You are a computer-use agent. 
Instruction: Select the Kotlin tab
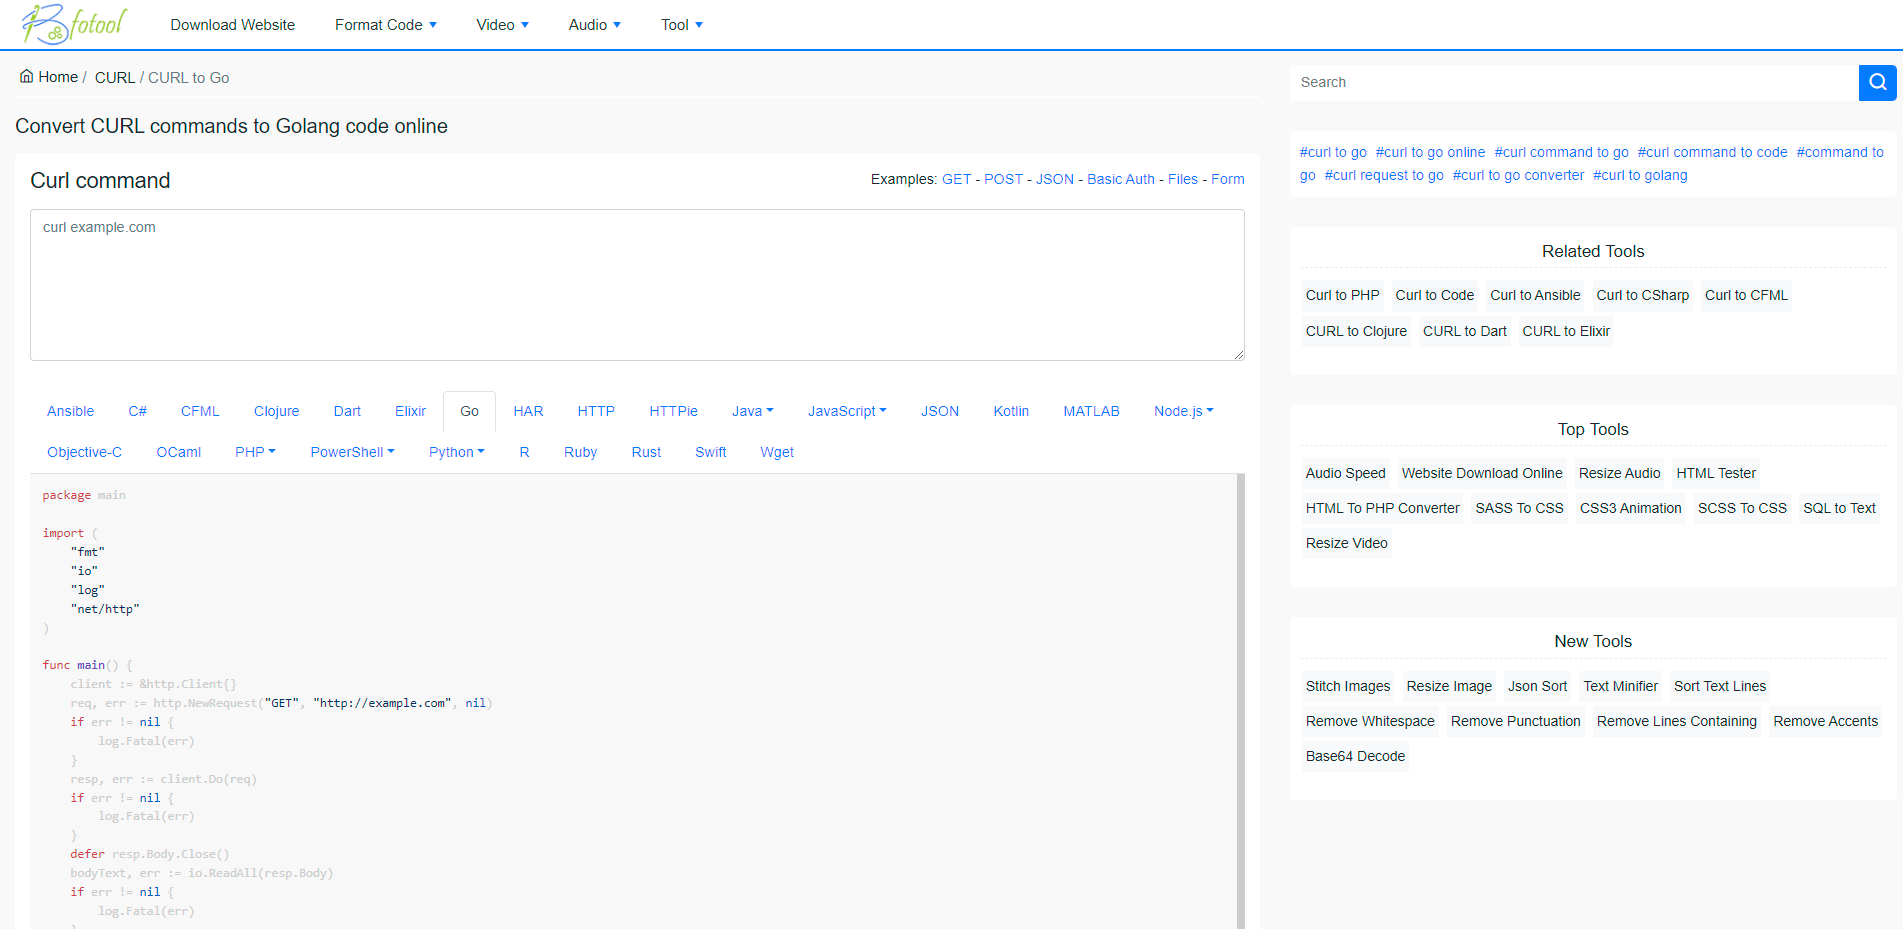click(x=1011, y=411)
